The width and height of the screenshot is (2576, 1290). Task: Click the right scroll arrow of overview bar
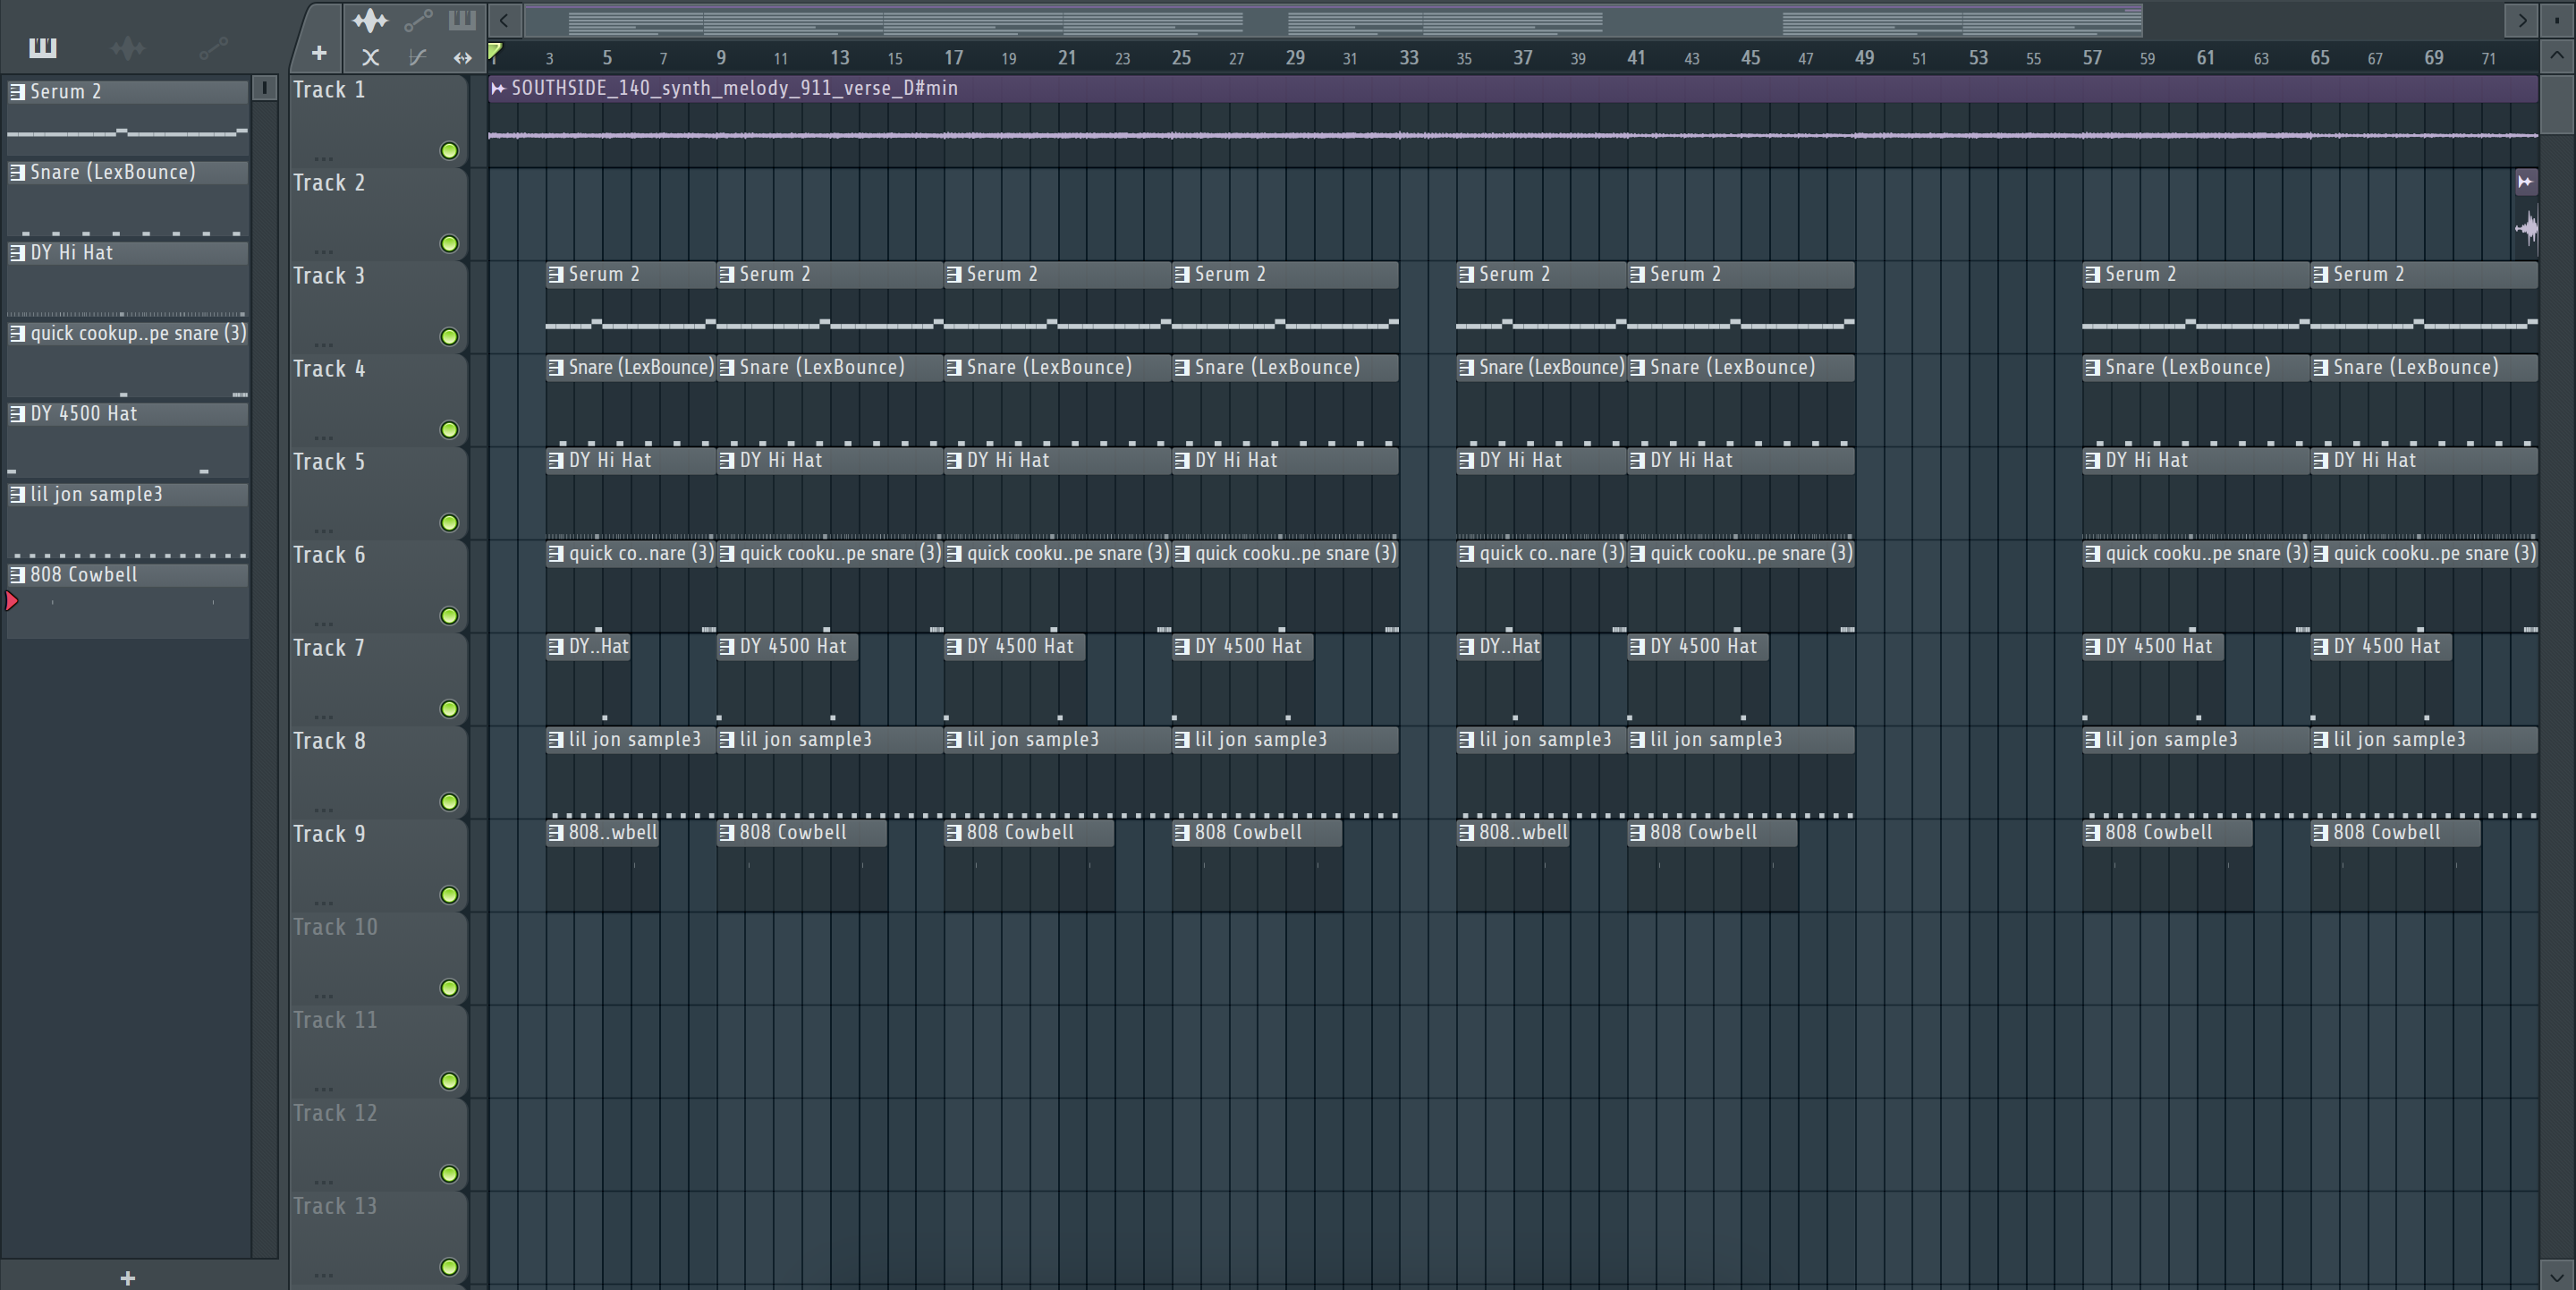click(x=2522, y=20)
